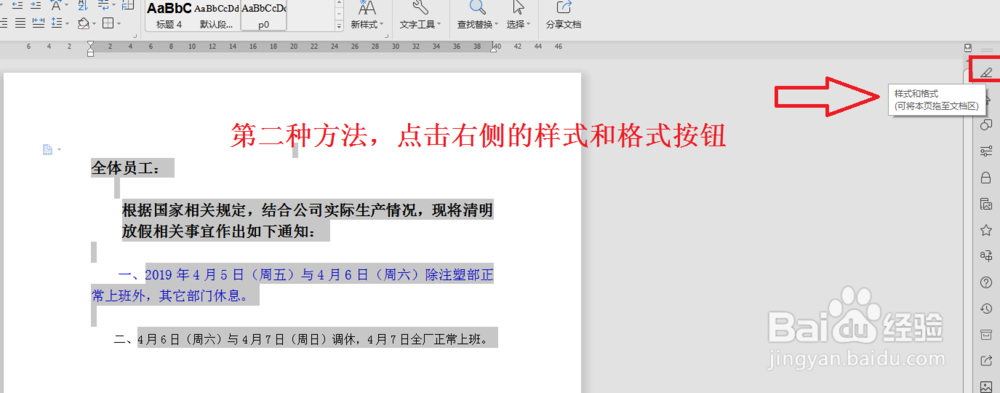Click the lock Restrict Editing sidebar icon
Viewport: 1000px width, 393px height.
coord(986,177)
